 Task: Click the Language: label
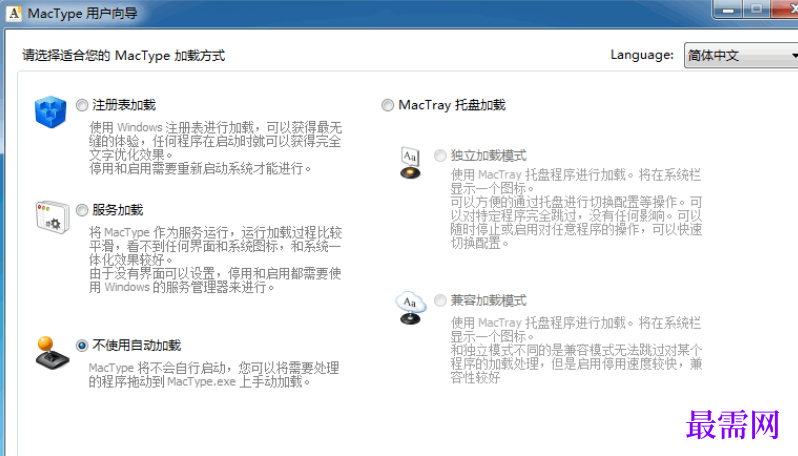click(x=642, y=55)
